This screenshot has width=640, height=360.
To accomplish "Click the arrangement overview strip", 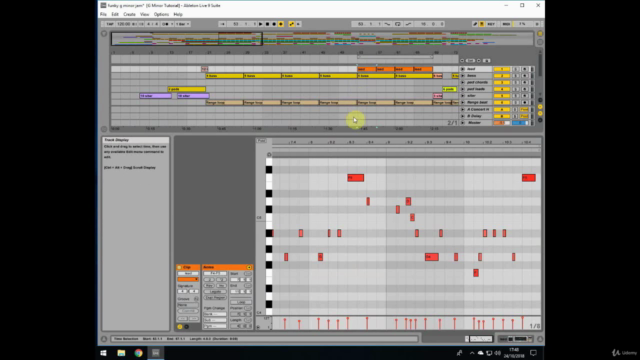I will click(322, 39).
